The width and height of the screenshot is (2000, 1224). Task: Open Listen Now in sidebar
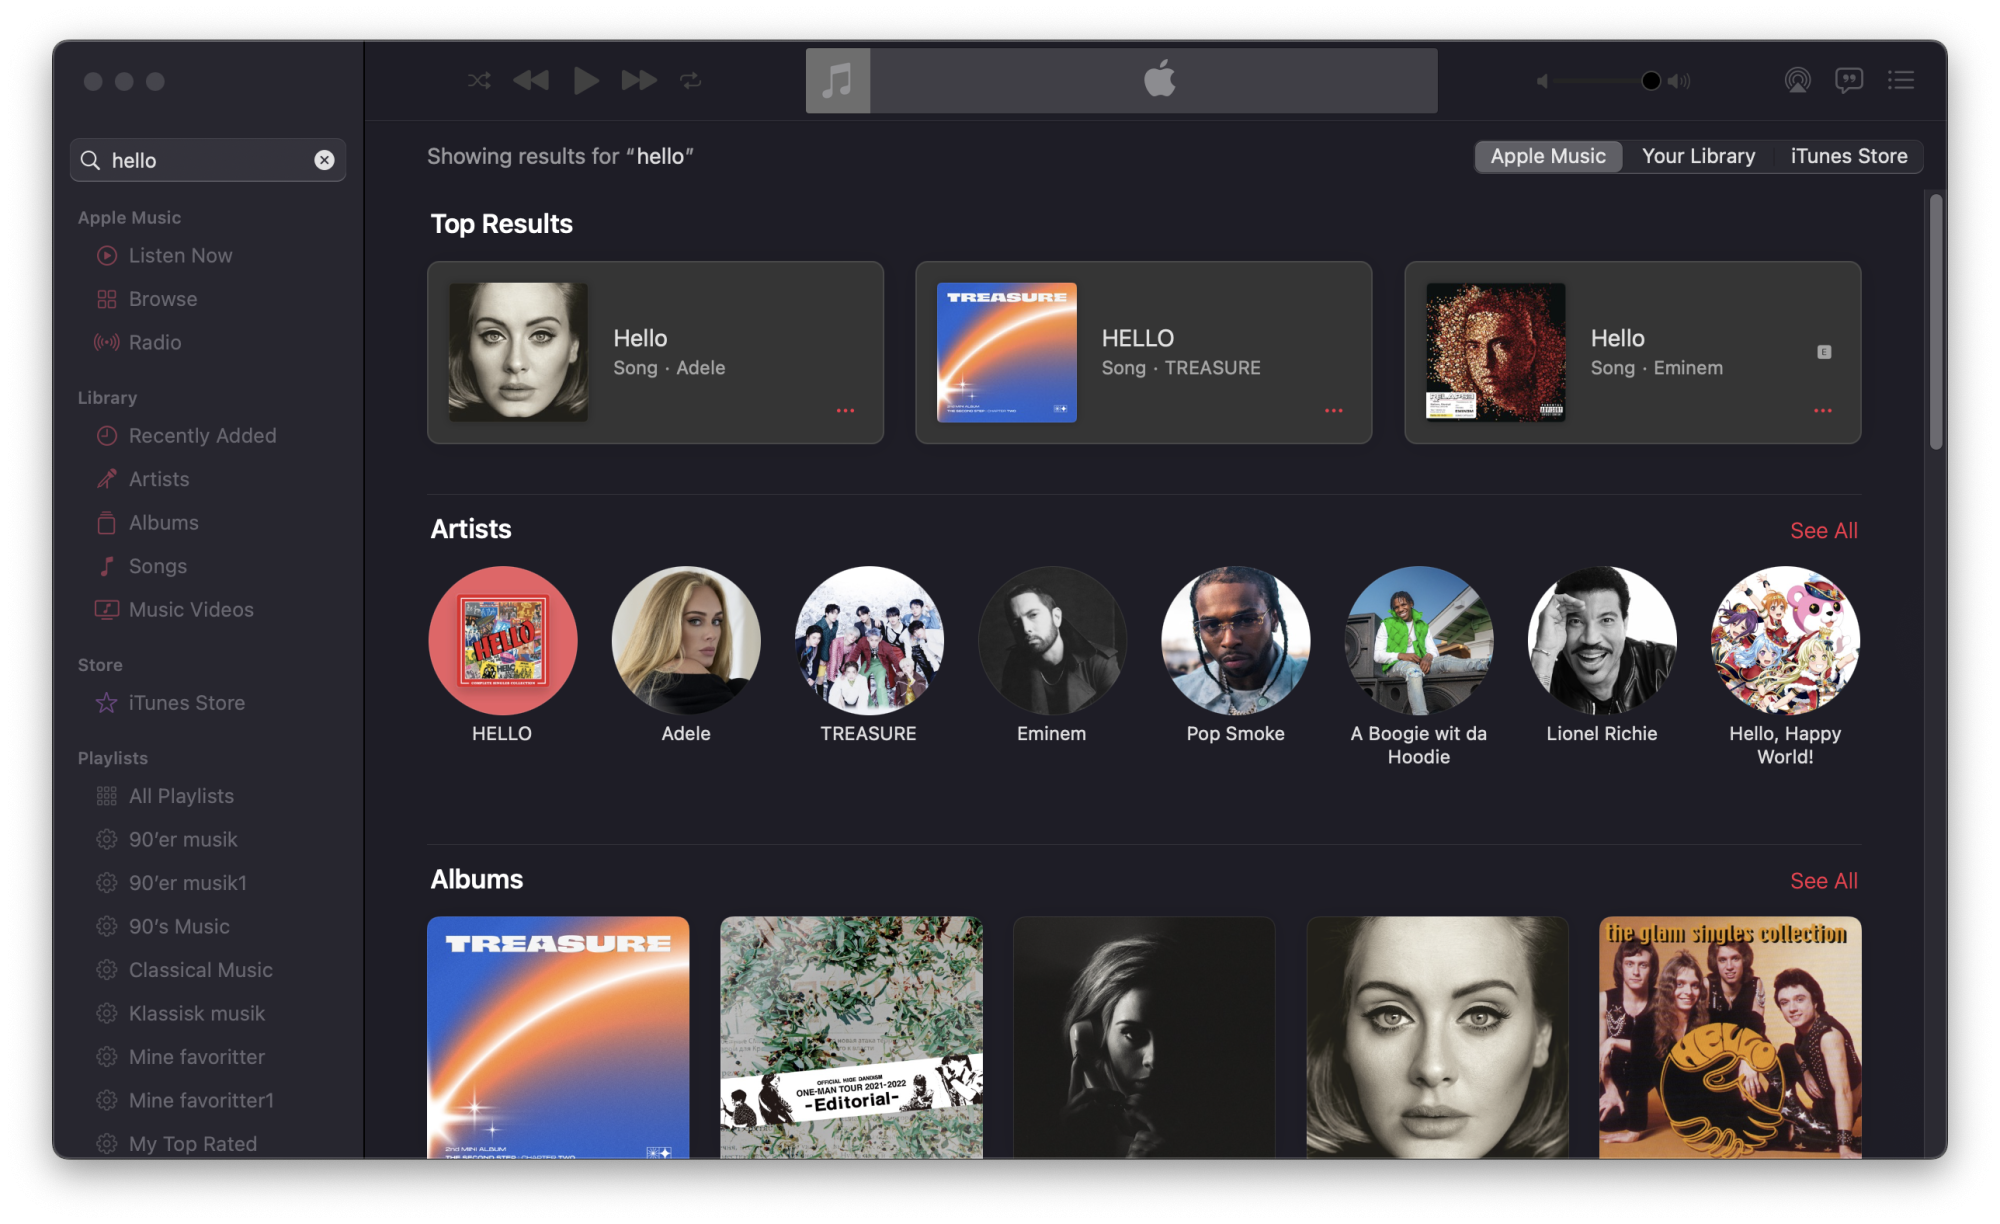click(180, 256)
